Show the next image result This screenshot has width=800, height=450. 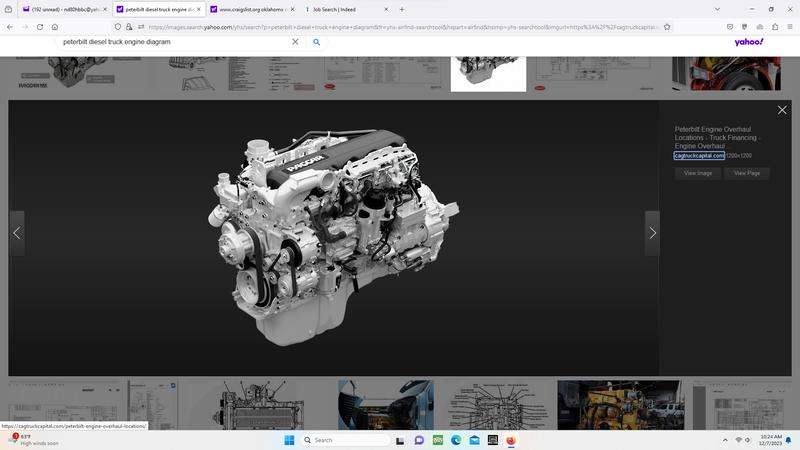point(652,233)
